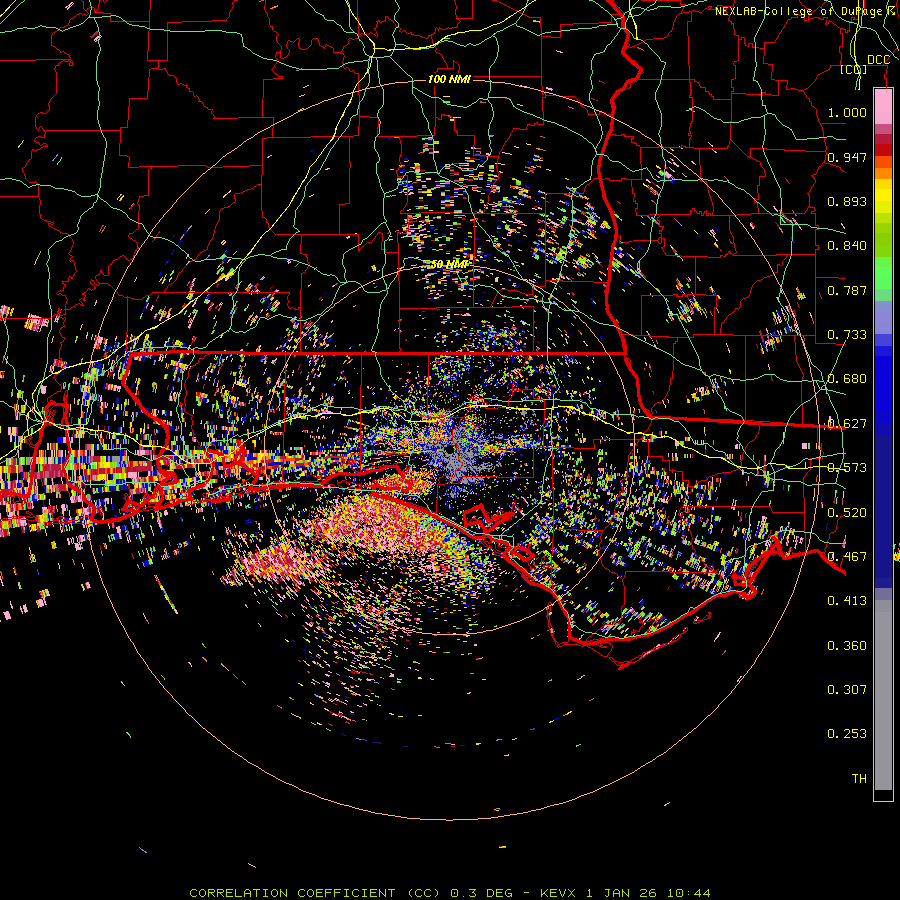900x900 pixels.
Task: Click the 0.627 scale value
Action: tap(847, 423)
